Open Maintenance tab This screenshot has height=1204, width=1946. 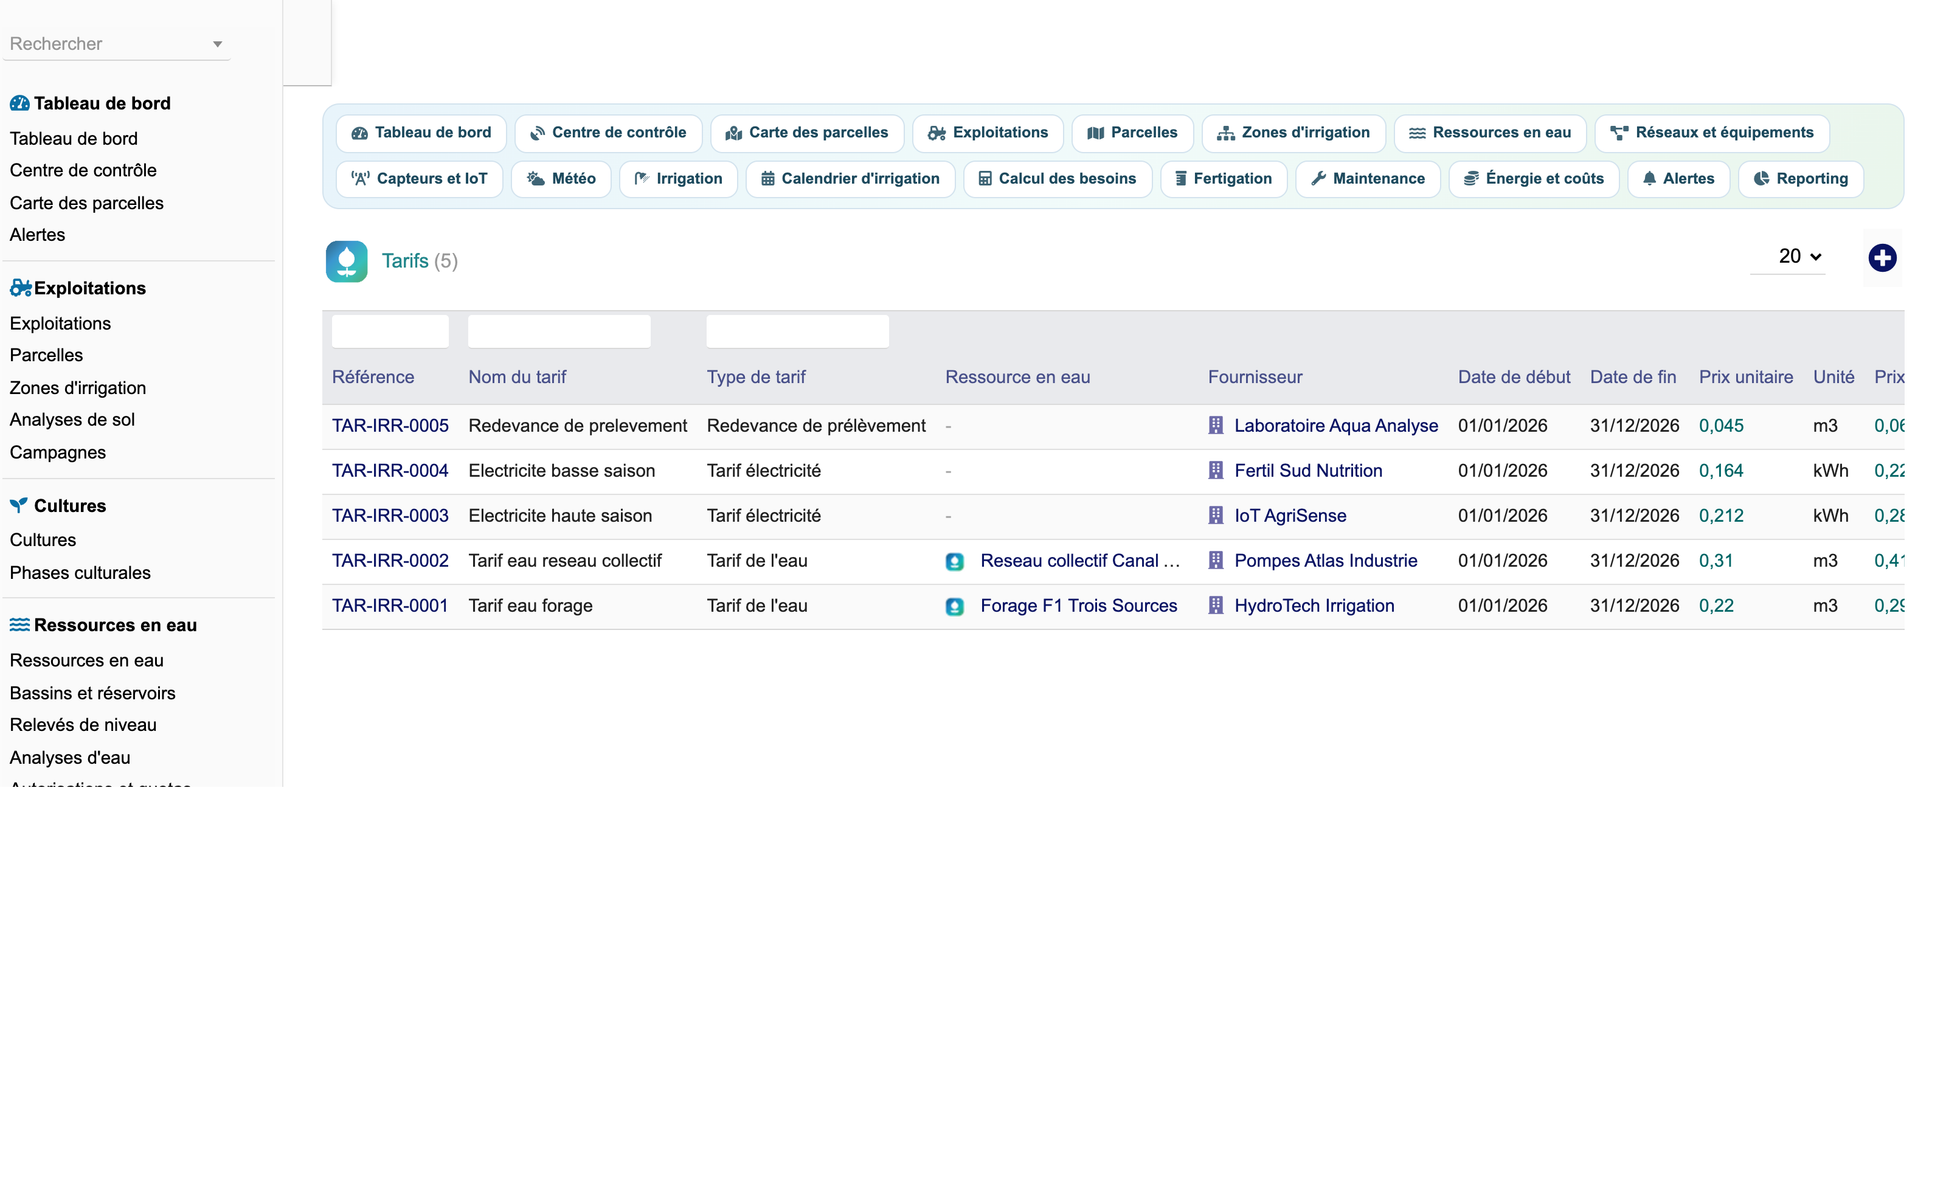point(1368,179)
